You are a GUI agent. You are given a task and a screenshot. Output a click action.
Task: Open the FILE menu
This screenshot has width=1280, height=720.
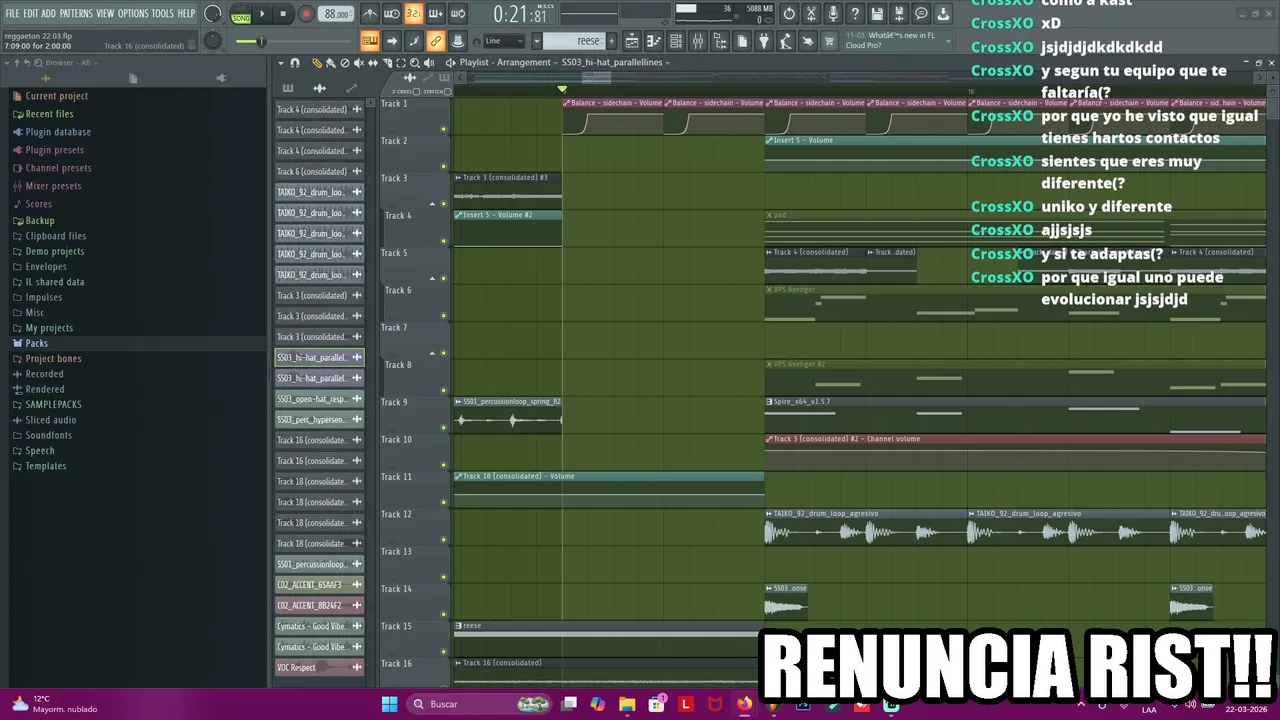point(12,14)
